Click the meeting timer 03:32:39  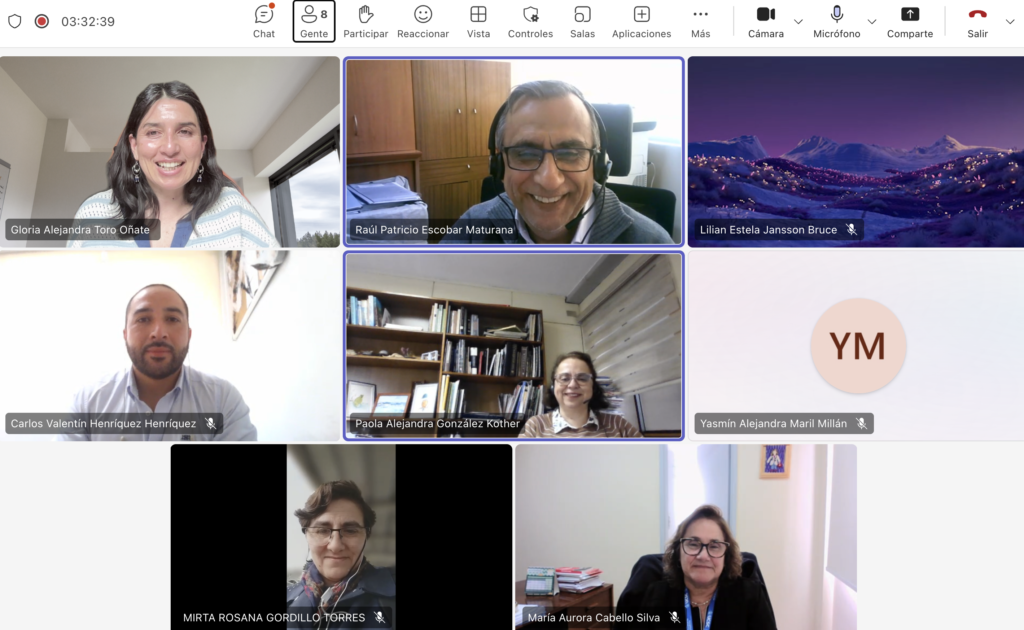pos(88,22)
